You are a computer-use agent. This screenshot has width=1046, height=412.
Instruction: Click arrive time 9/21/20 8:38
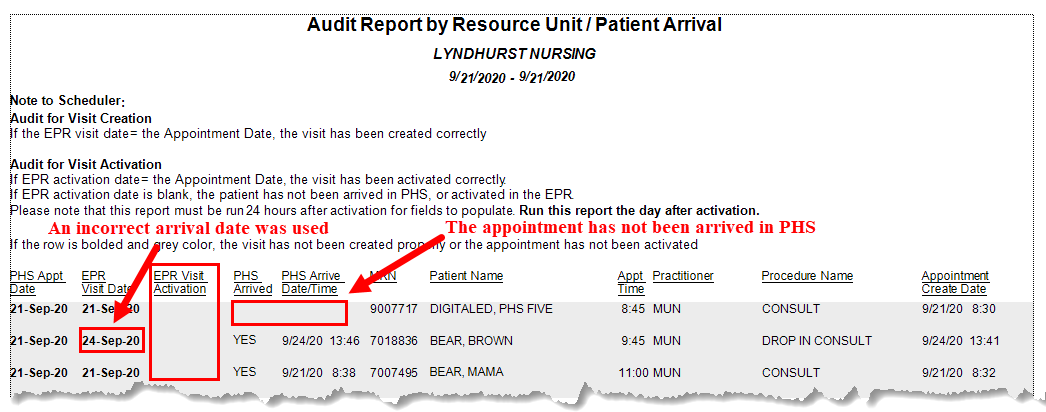pos(319,372)
